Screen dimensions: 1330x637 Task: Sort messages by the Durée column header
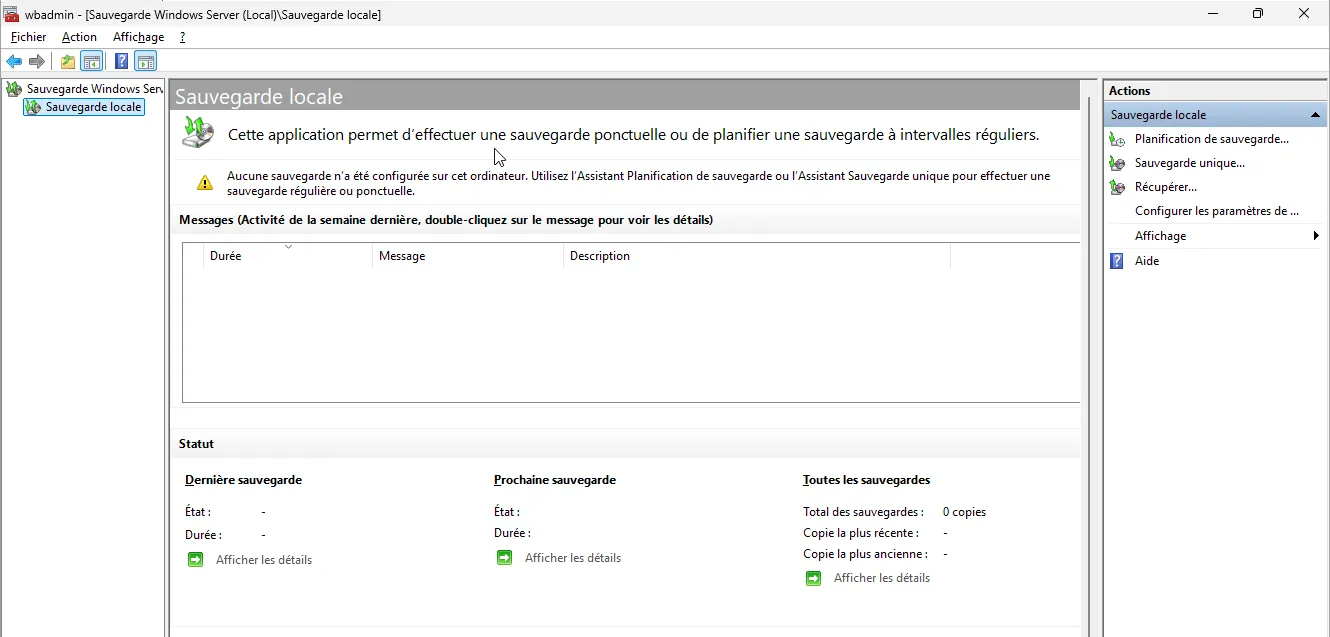225,256
